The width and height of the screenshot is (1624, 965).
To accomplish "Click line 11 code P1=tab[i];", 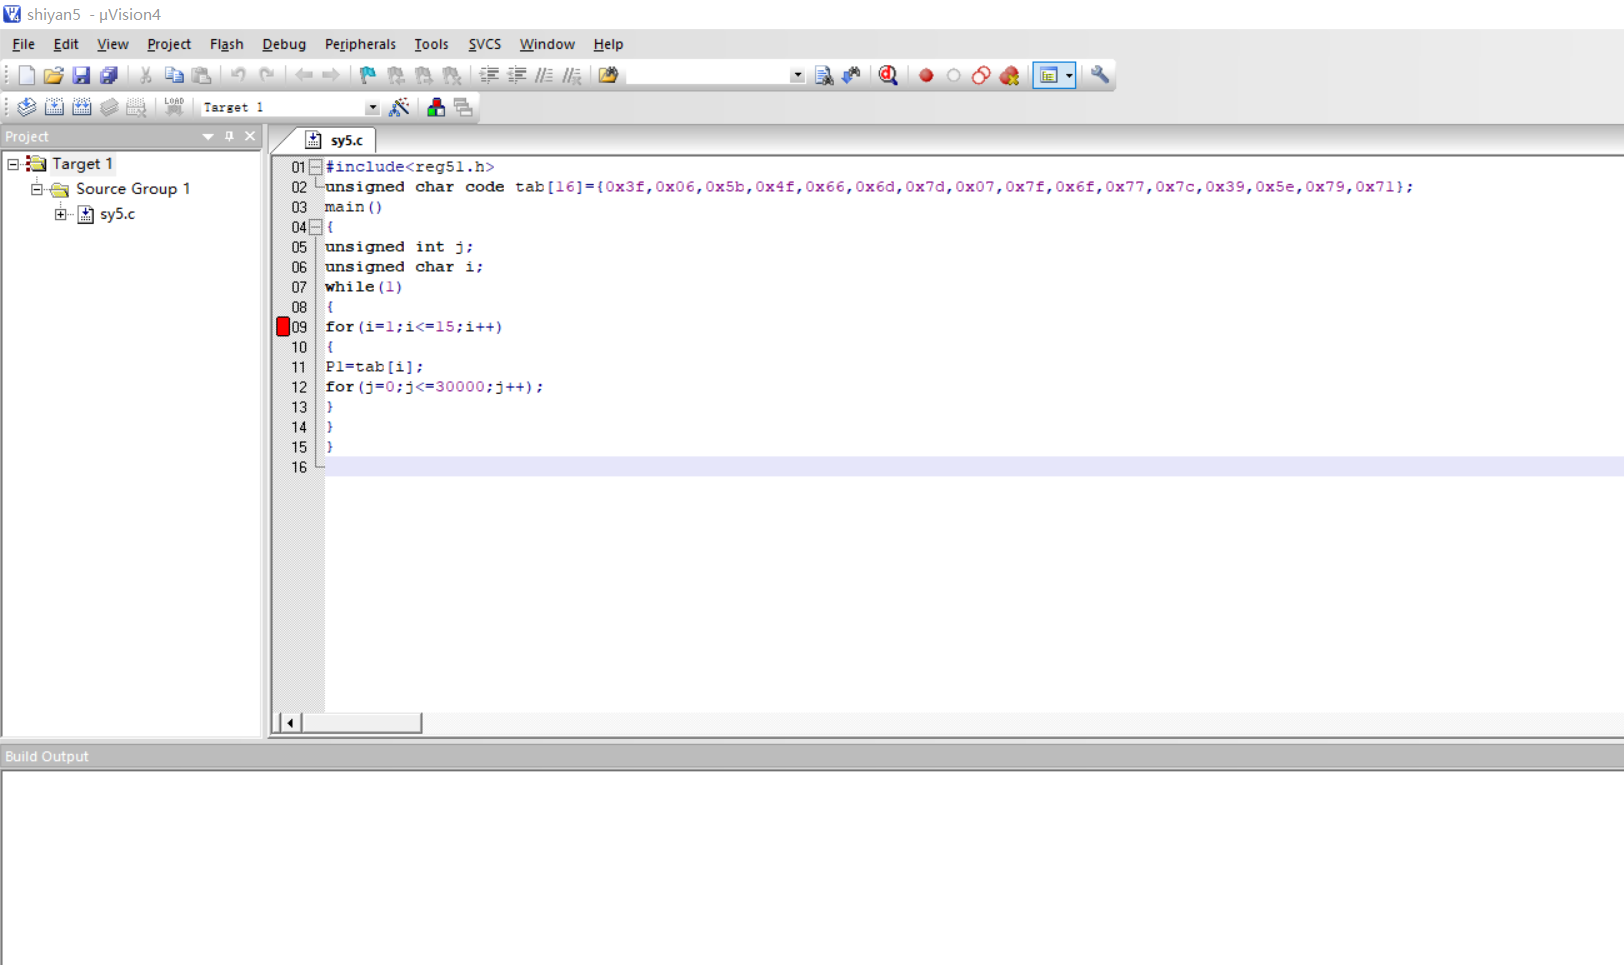I will (374, 367).
